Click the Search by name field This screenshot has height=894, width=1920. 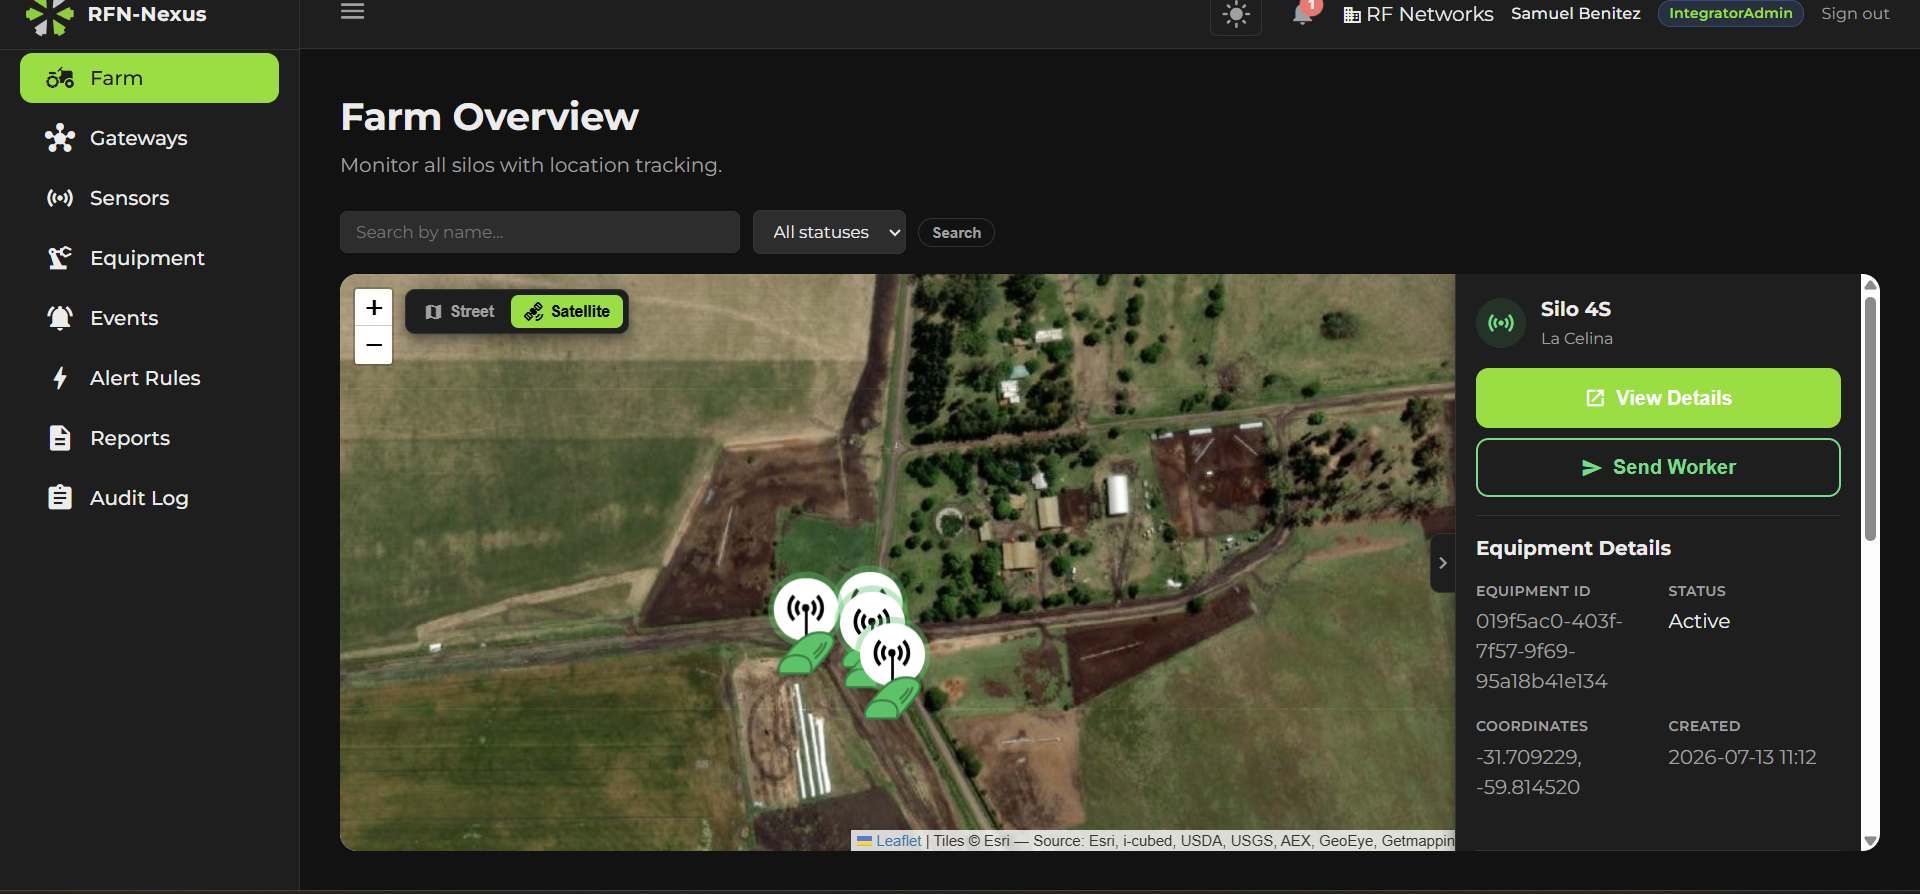pos(540,232)
